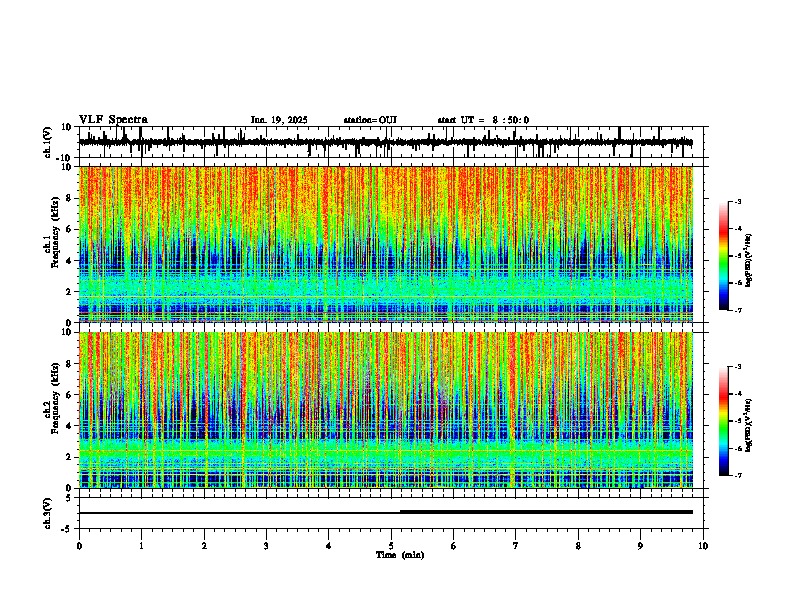Click inside the ch.1 spectrogram panel

(386, 244)
